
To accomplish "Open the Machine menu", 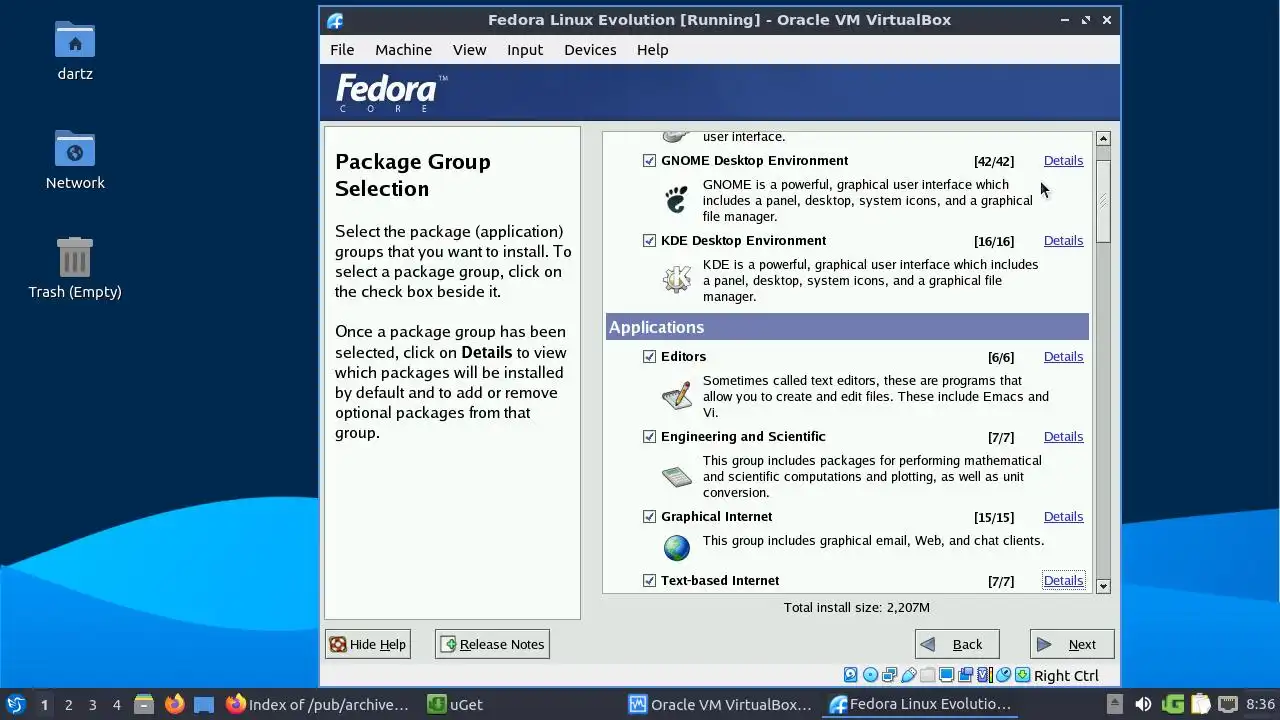I will 403,49.
